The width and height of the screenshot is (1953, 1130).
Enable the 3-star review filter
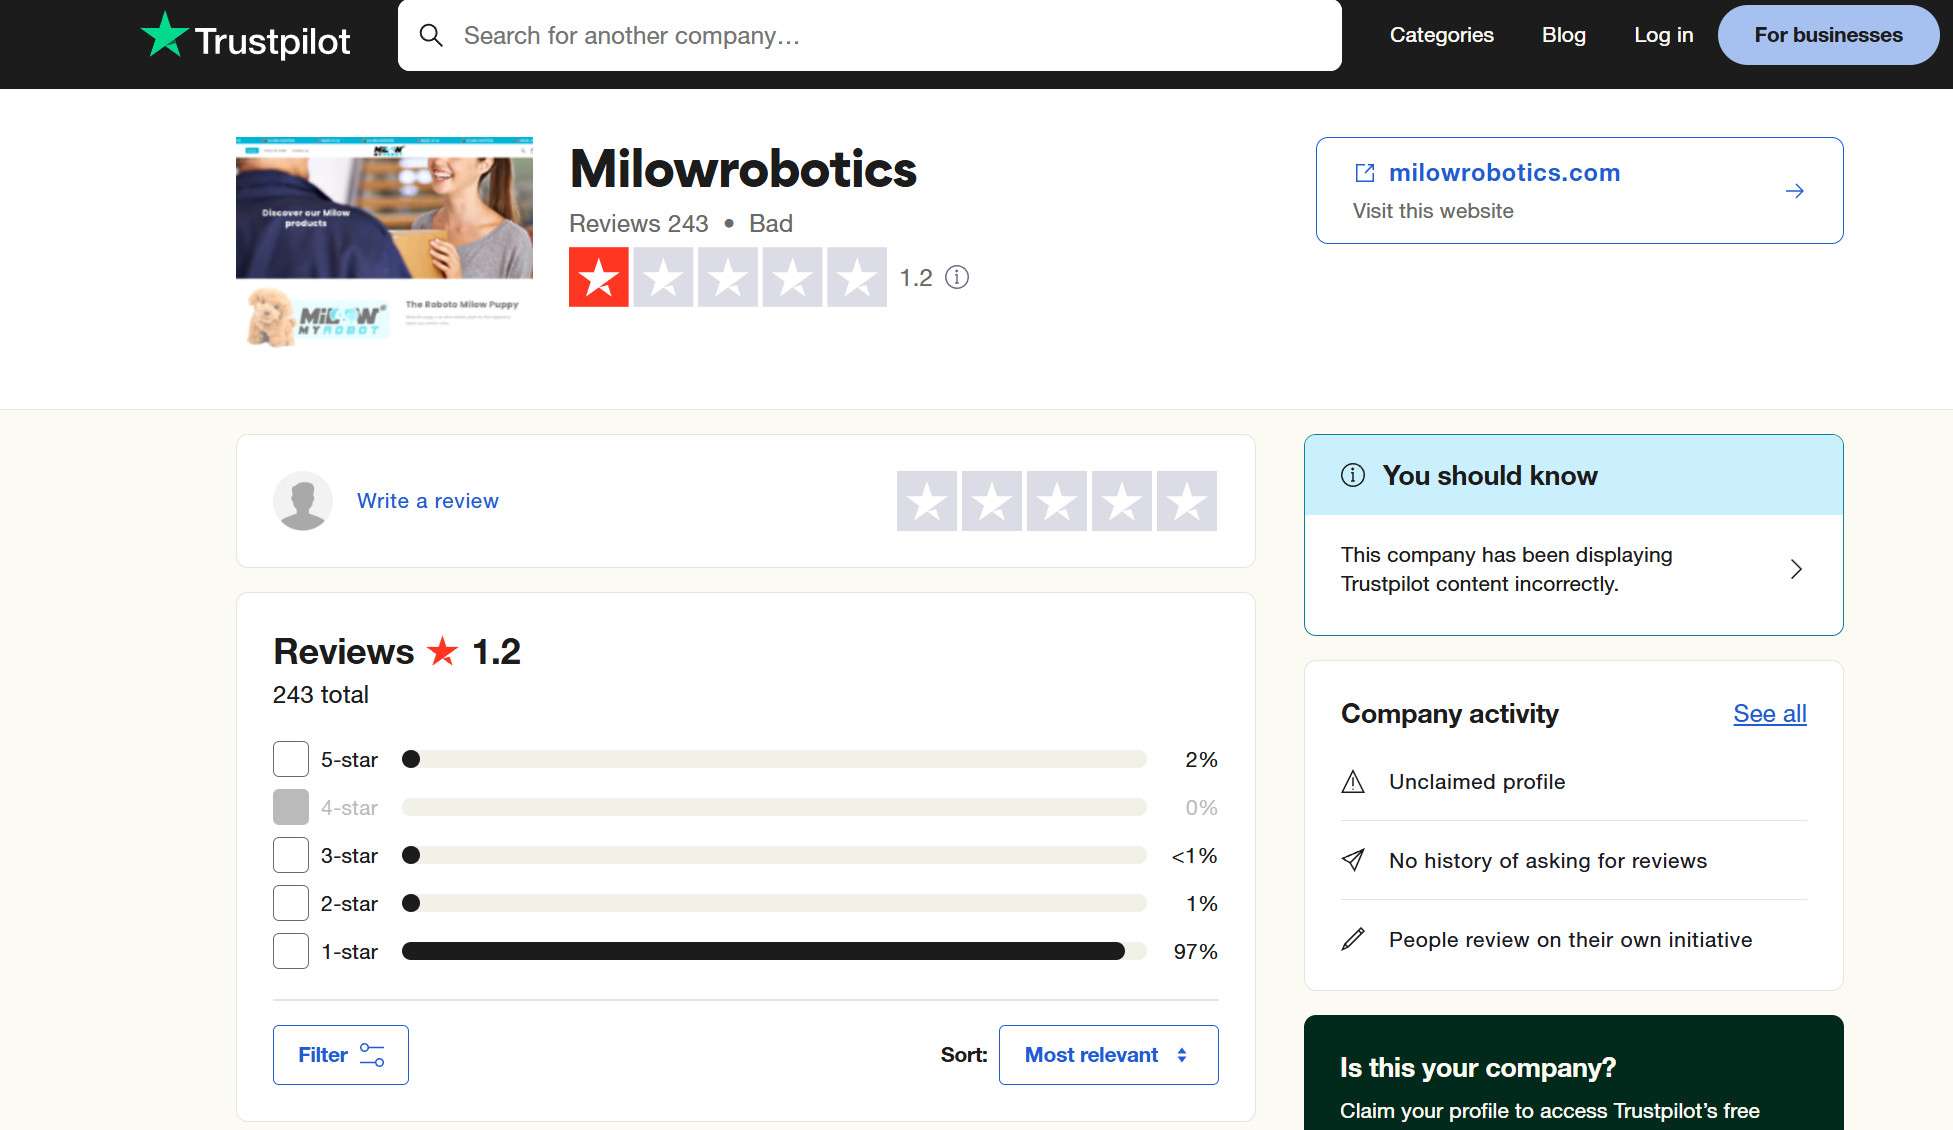click(x=290, y=854)
